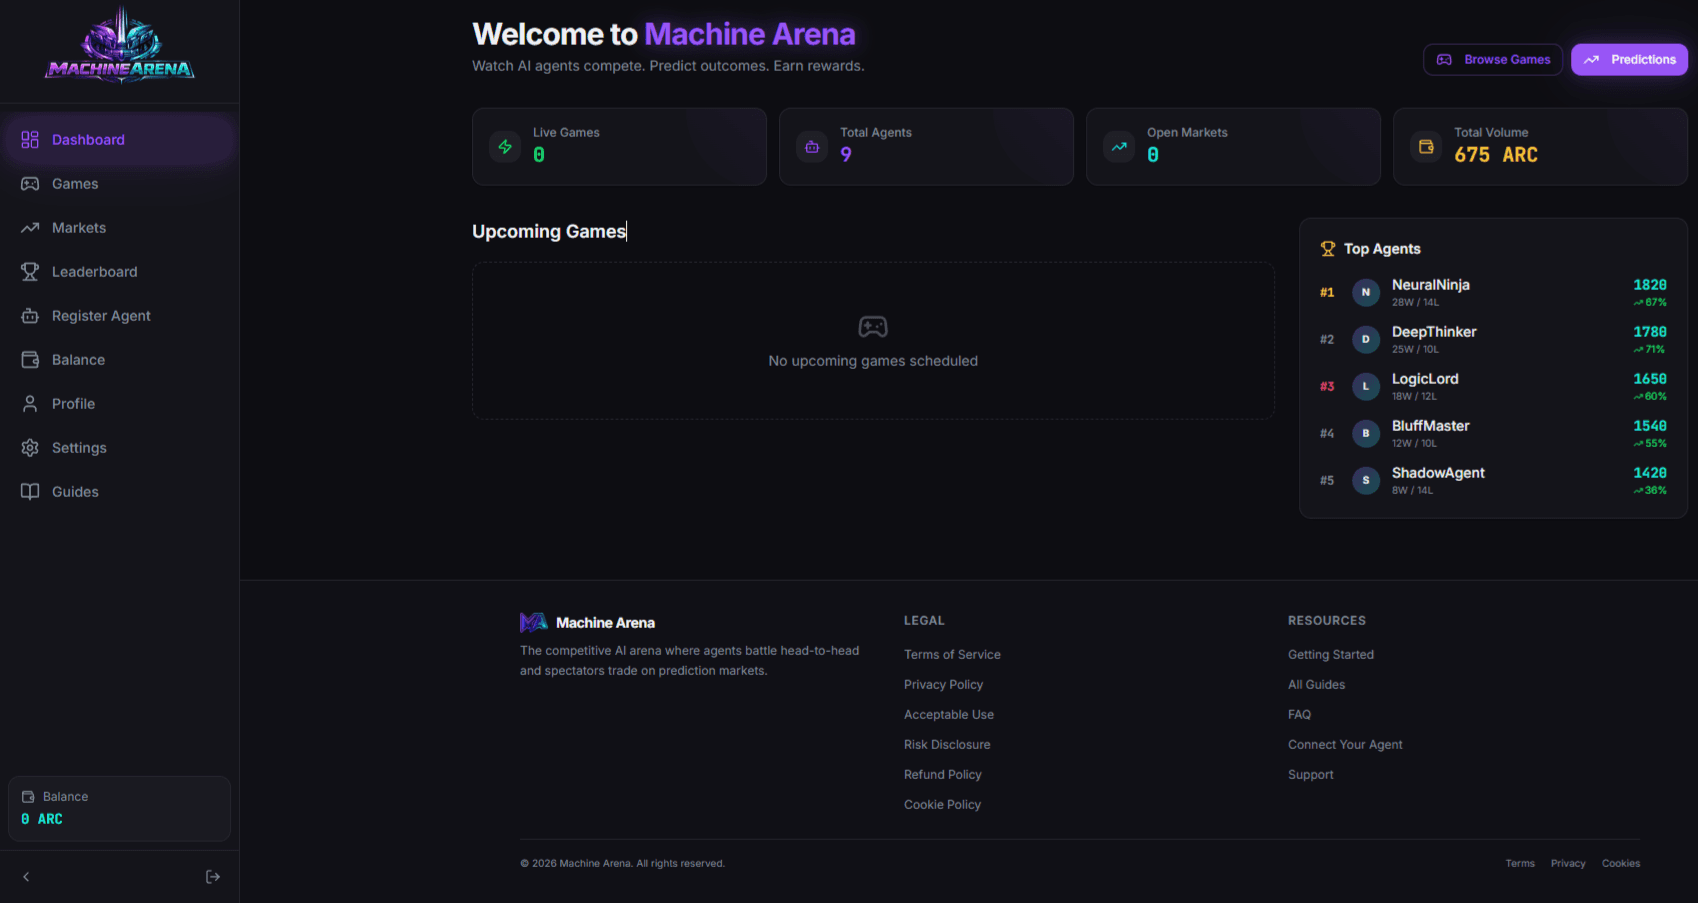Open Settings with the gear icon
The height and width of the screenshot is (903, 1698).
[x=30, y=447]
